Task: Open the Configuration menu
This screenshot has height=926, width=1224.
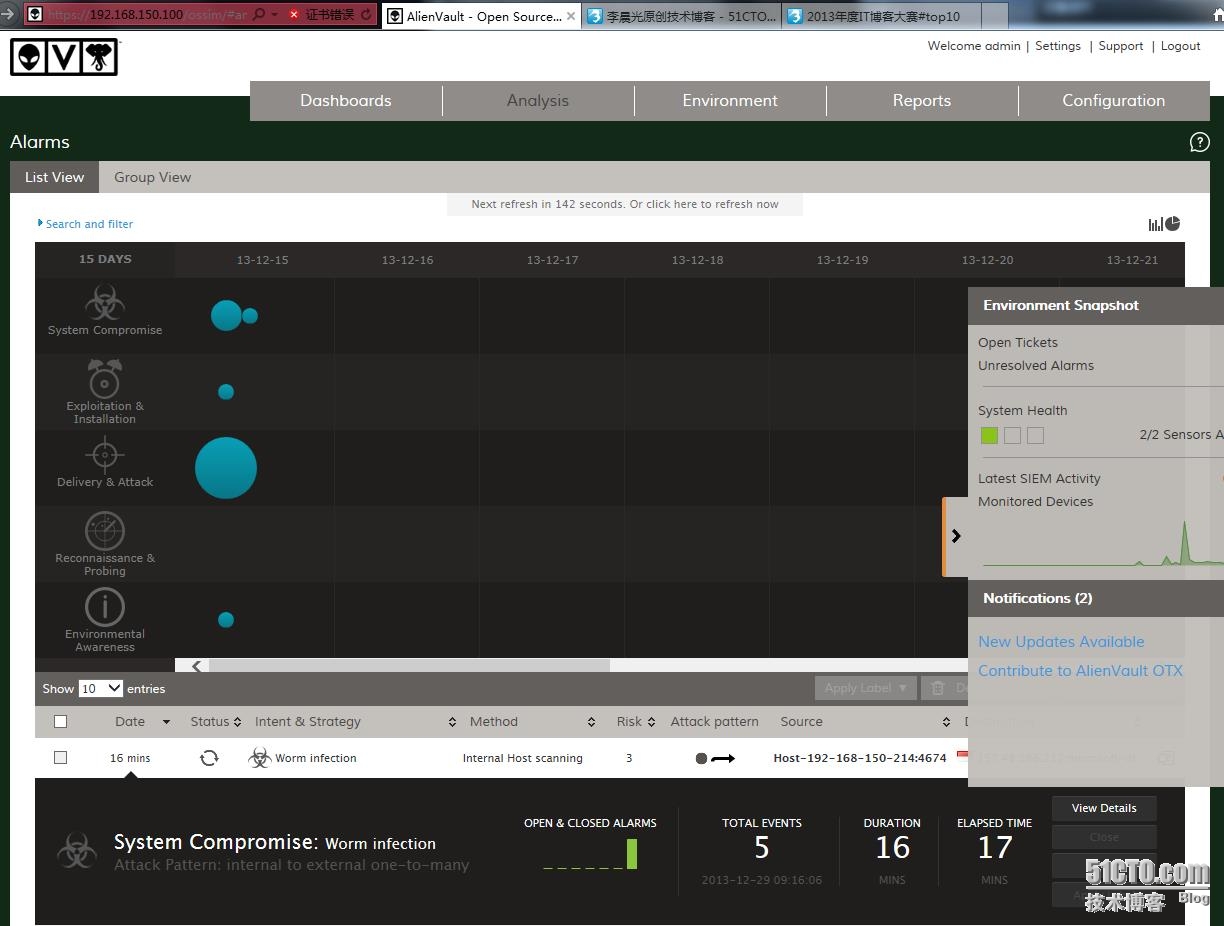Action: (x=1113, y=100)
